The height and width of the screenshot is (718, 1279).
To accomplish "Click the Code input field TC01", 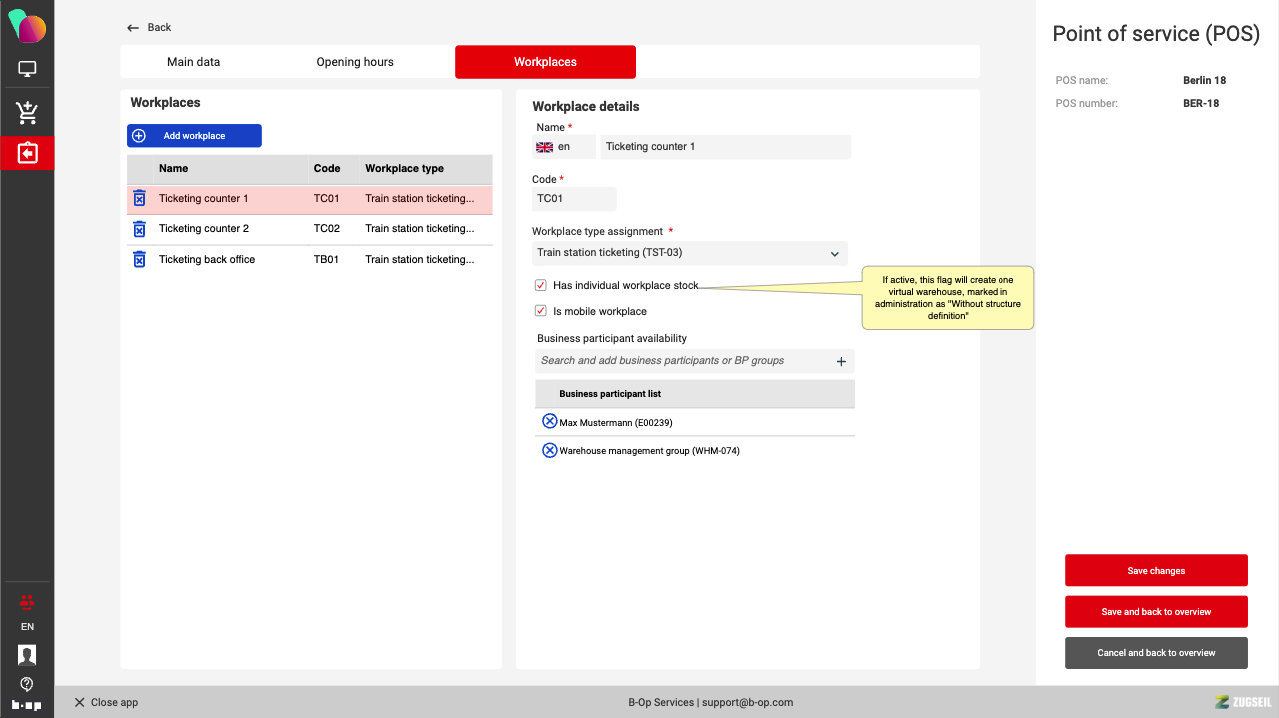I will [574, 199].
